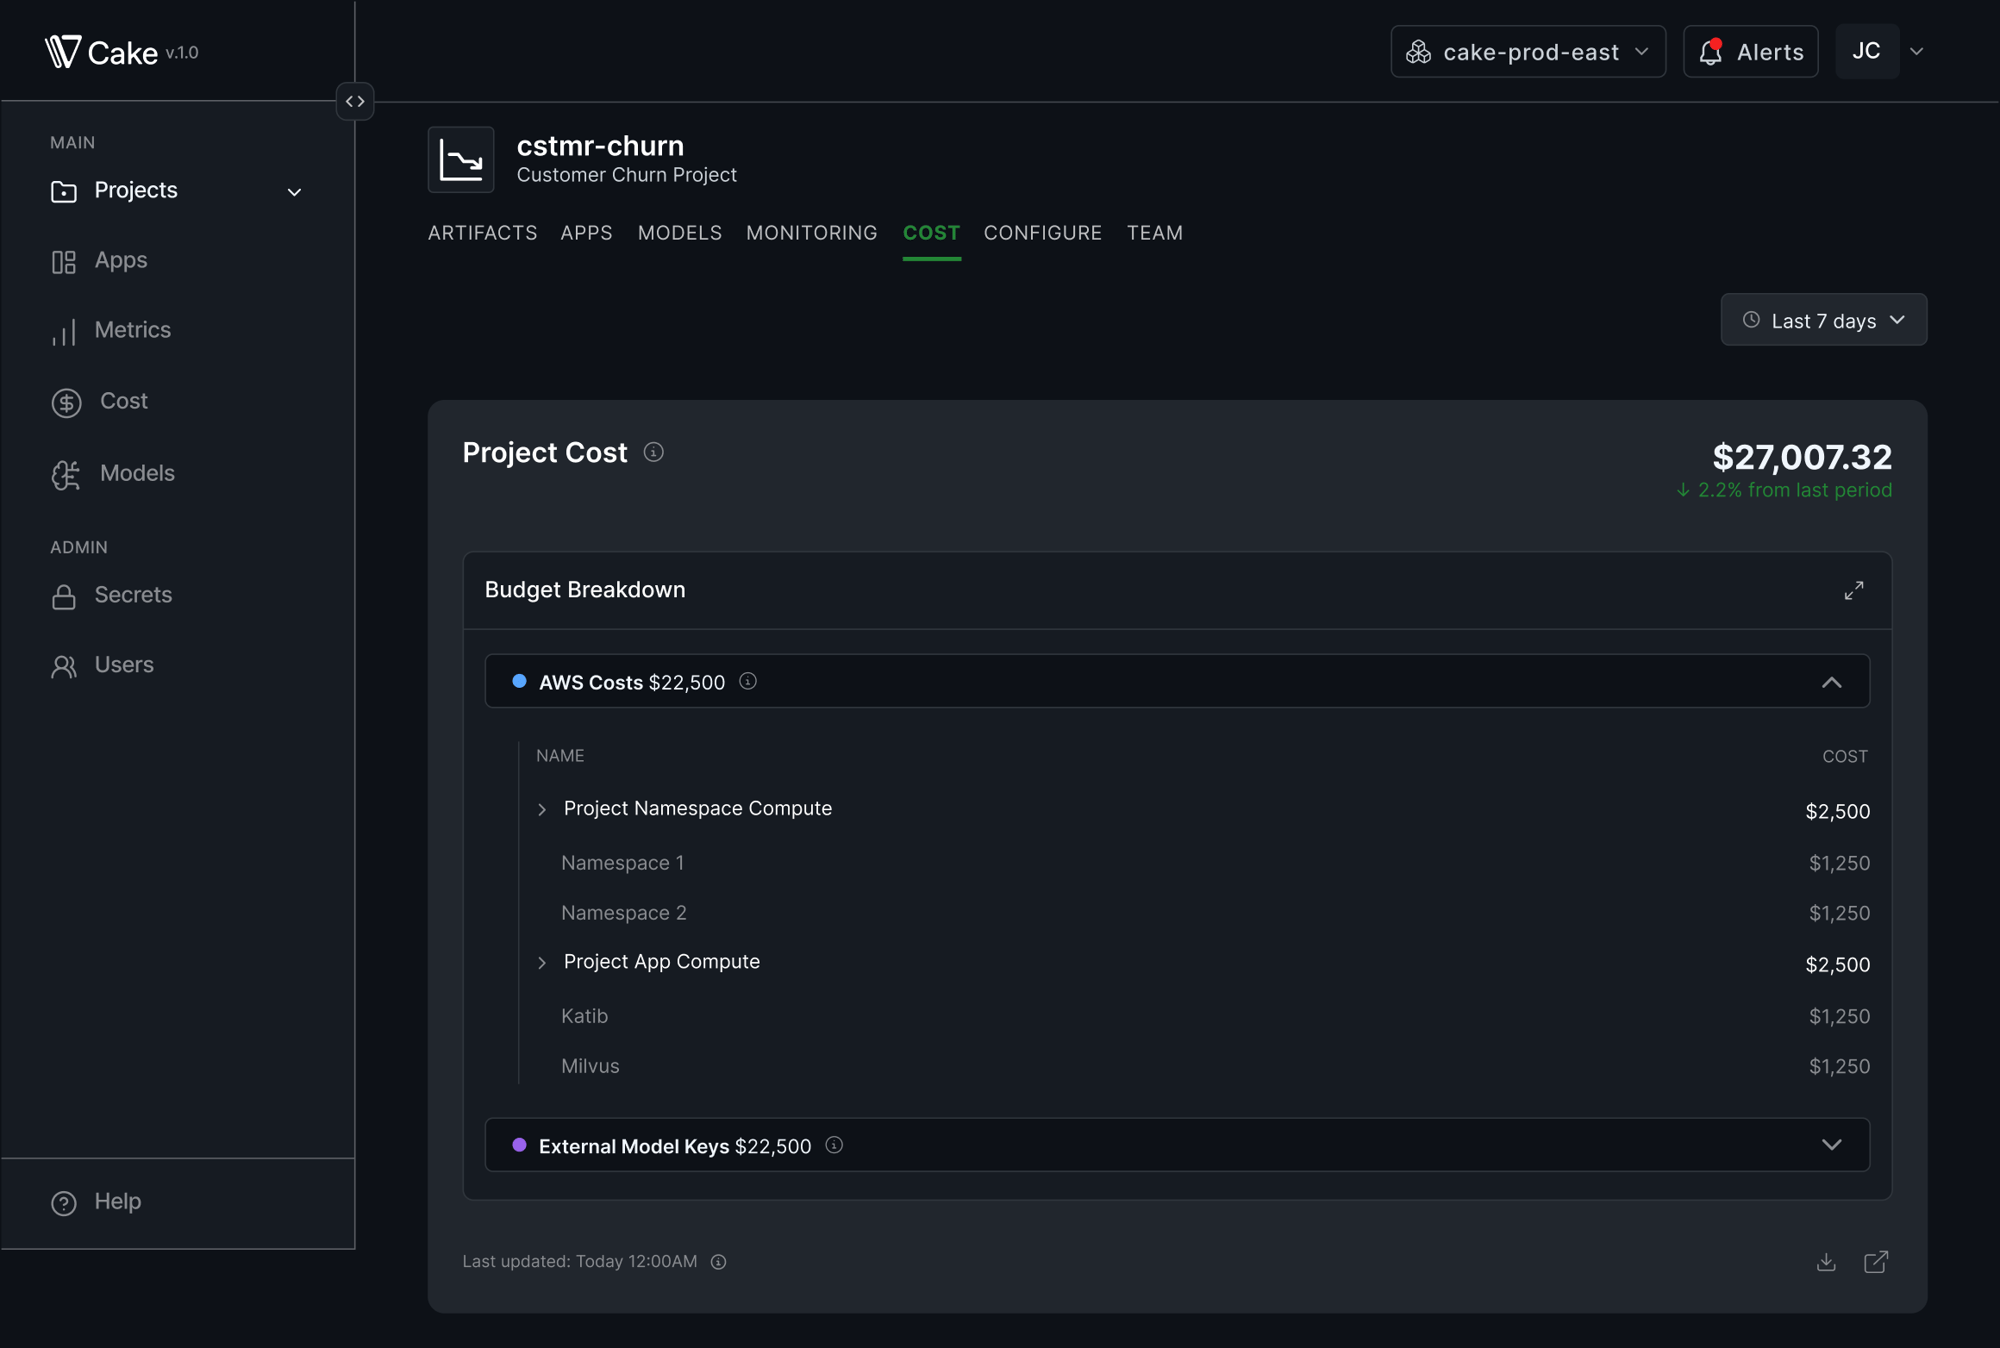2000x1348 pixels.
Task: Open the cake-prod-east cluster selector
Action: 1527,52
